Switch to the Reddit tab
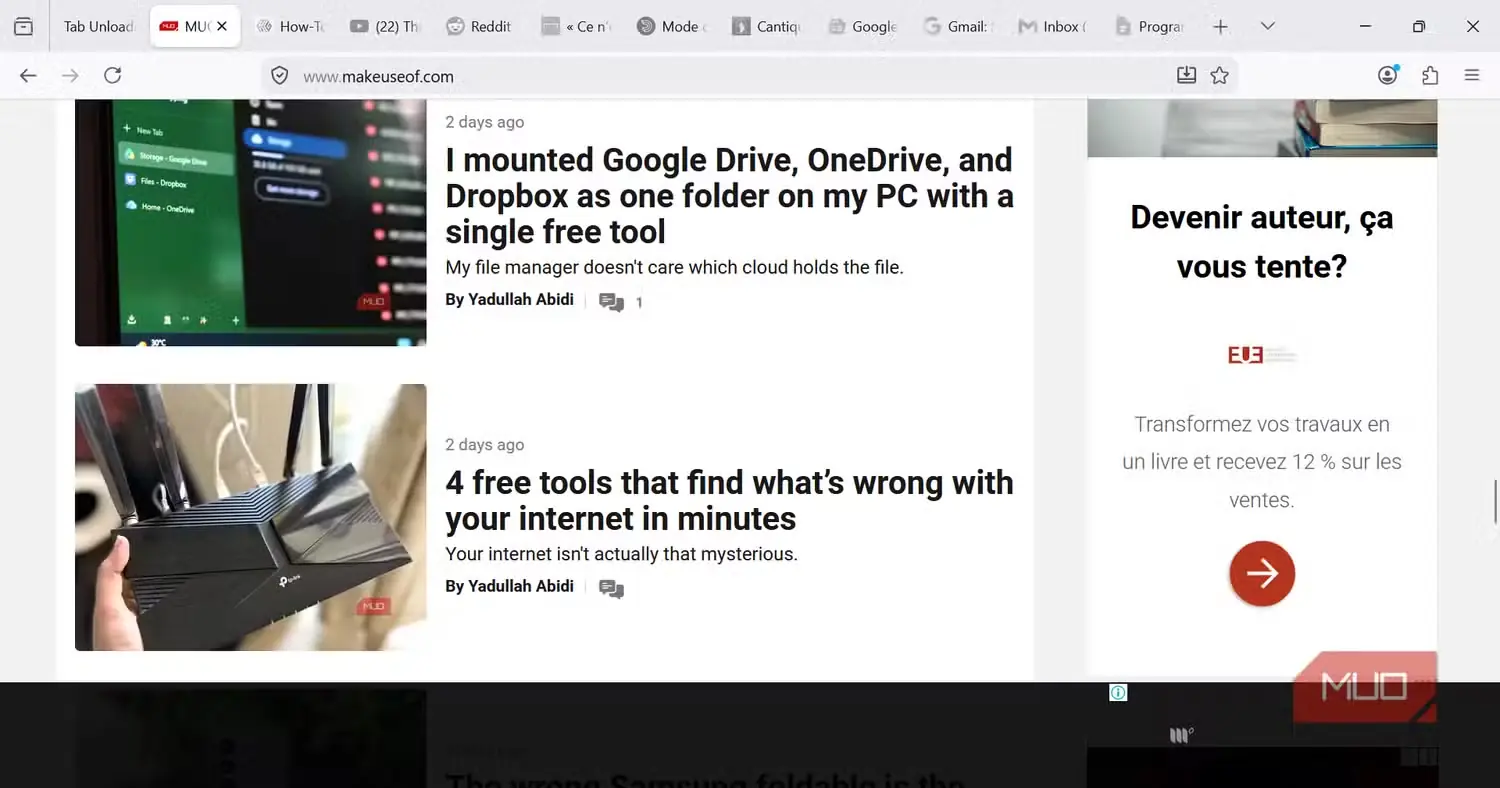The height and width of the screenshot is (788, 1500). click(x=482, y=27)
